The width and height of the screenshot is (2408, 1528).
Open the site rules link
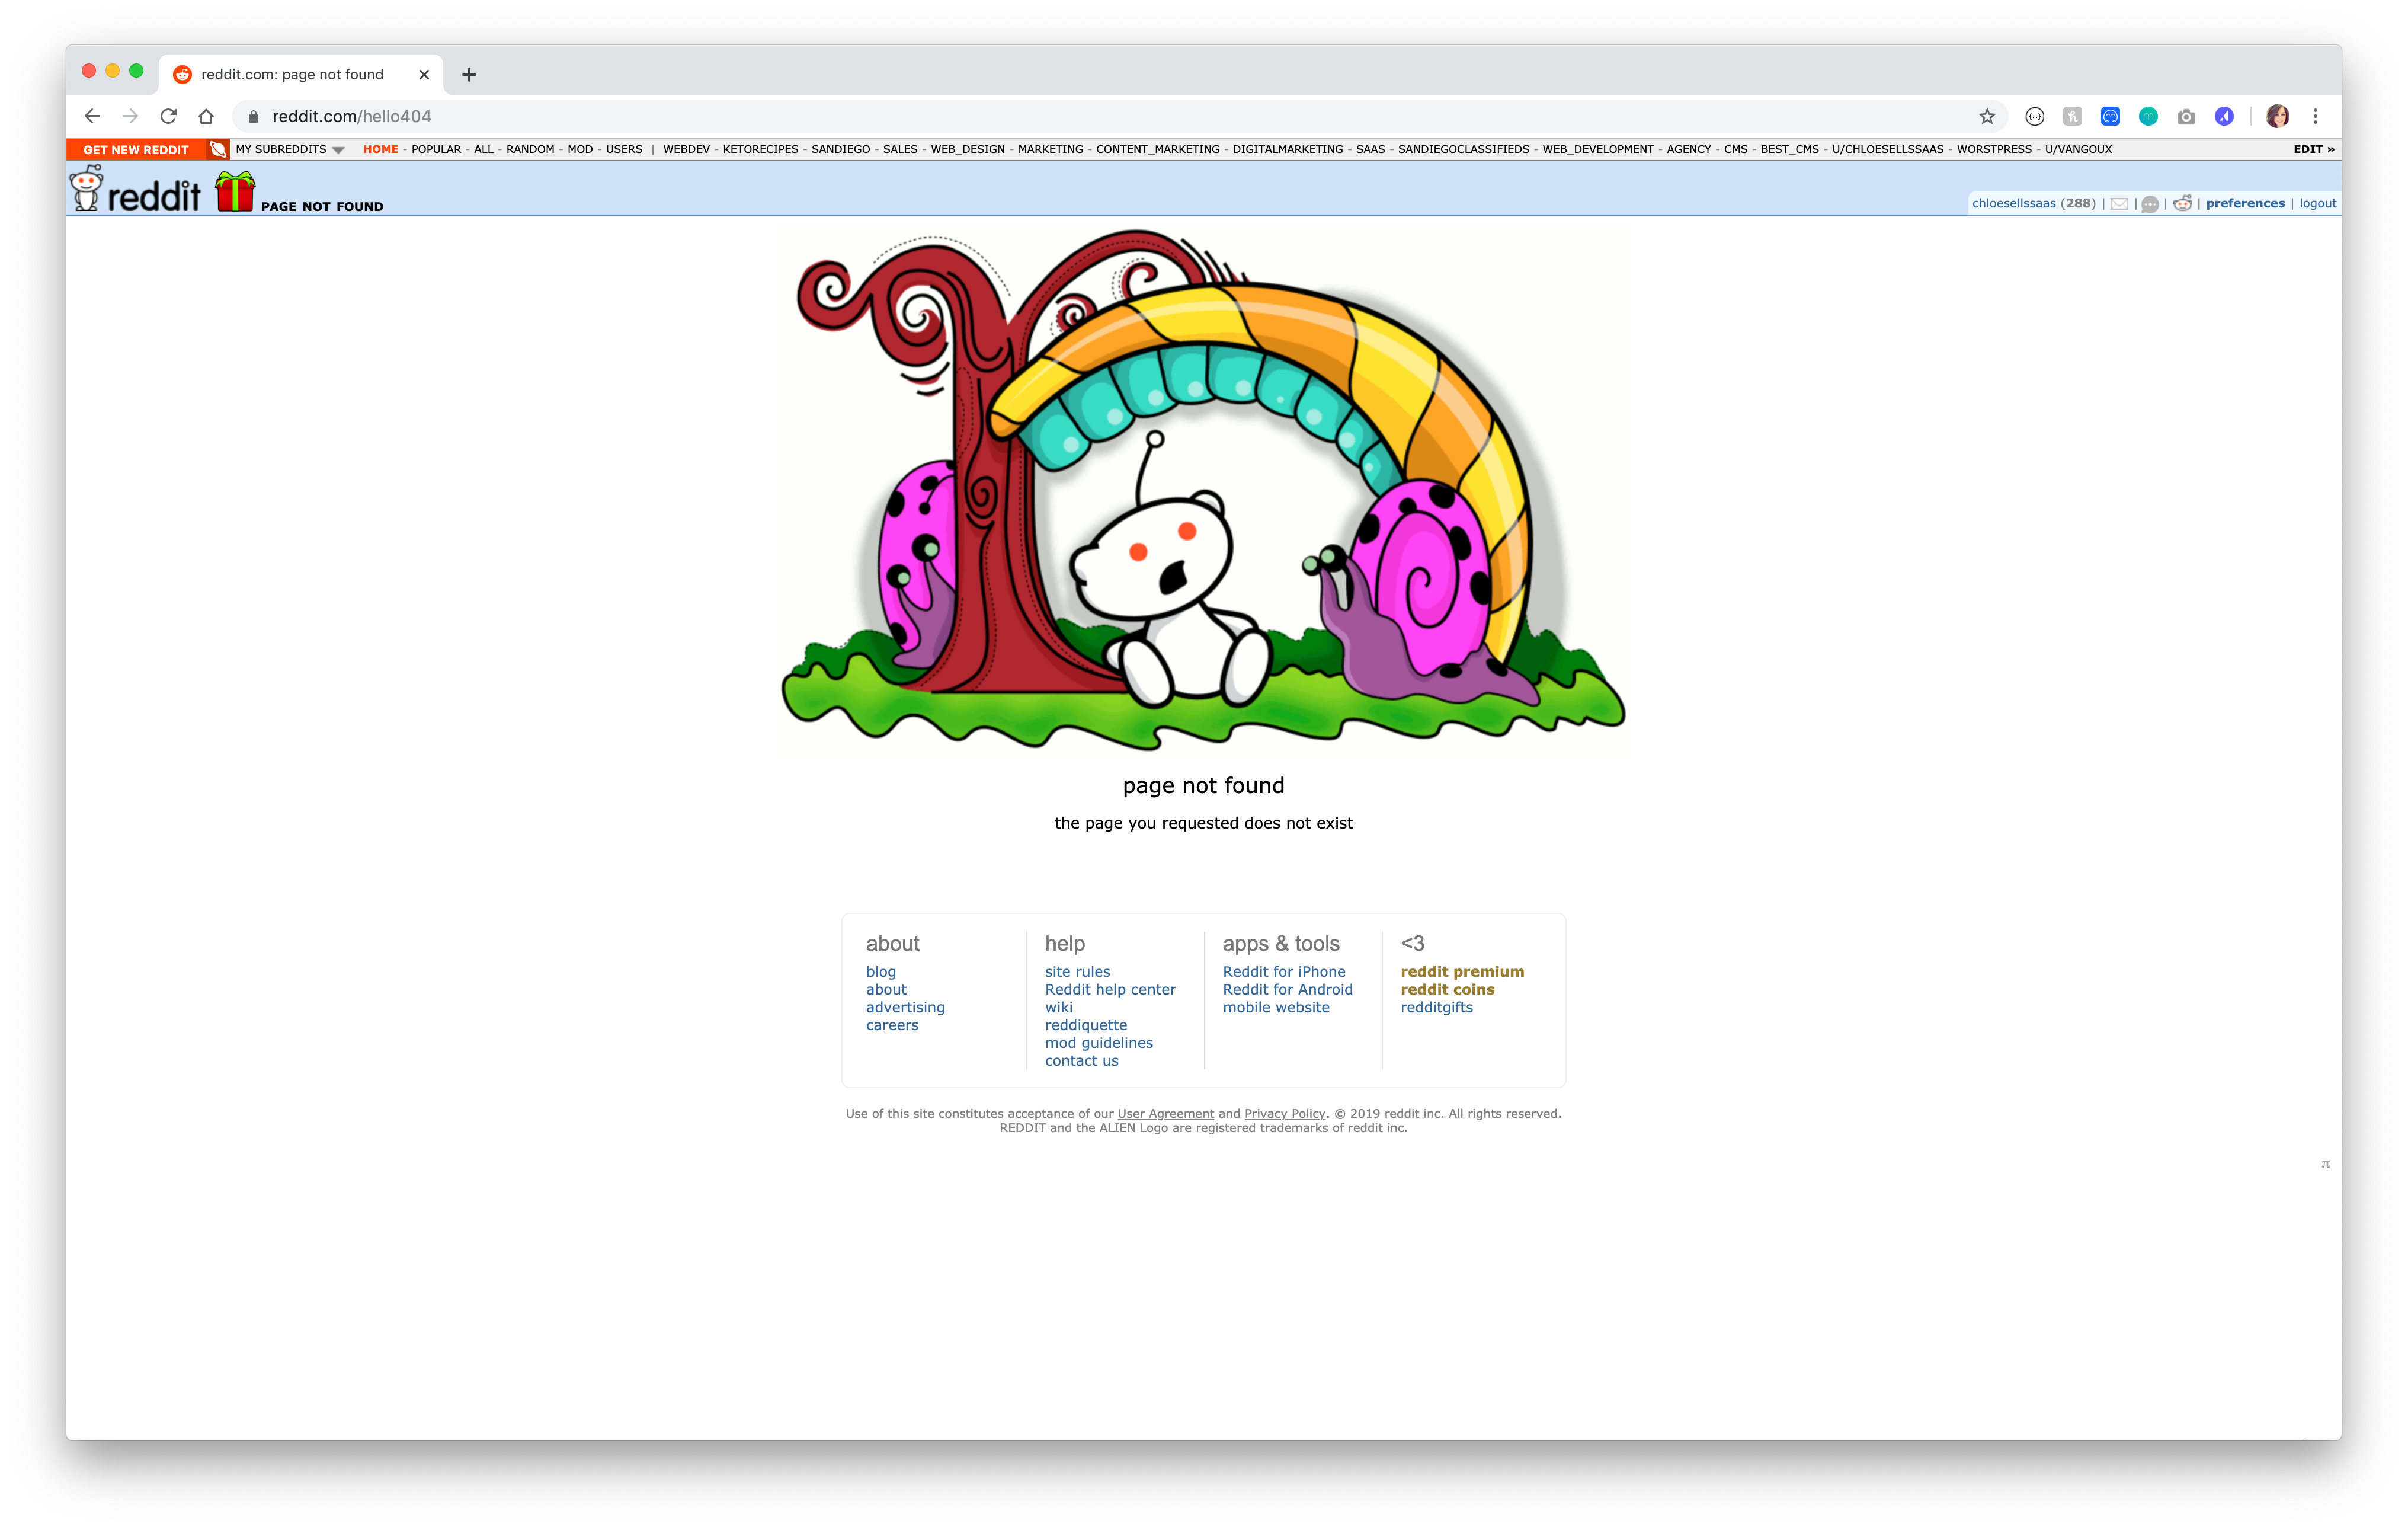click(x=1077, y=971)
